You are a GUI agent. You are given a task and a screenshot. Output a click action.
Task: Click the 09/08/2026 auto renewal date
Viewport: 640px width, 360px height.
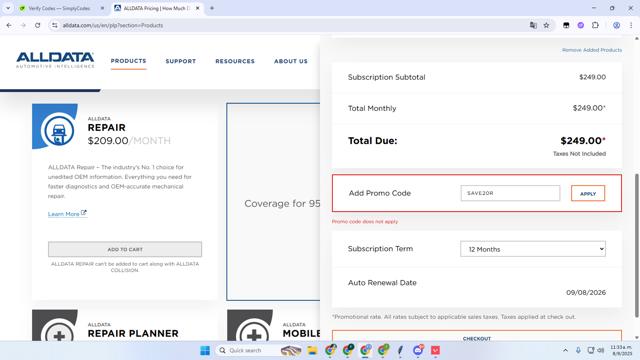coord(586,292)
